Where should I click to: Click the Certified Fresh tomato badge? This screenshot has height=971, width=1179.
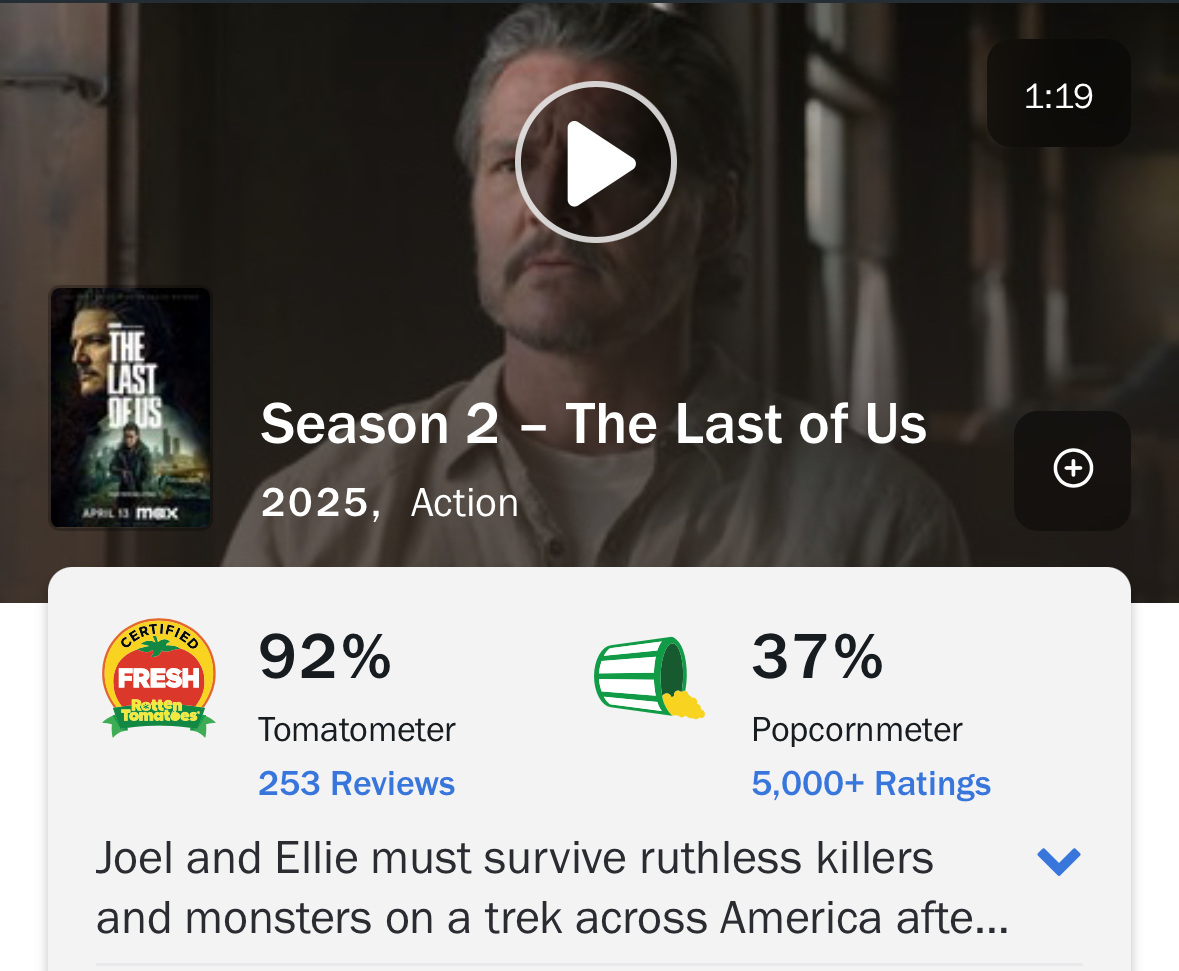159,678
